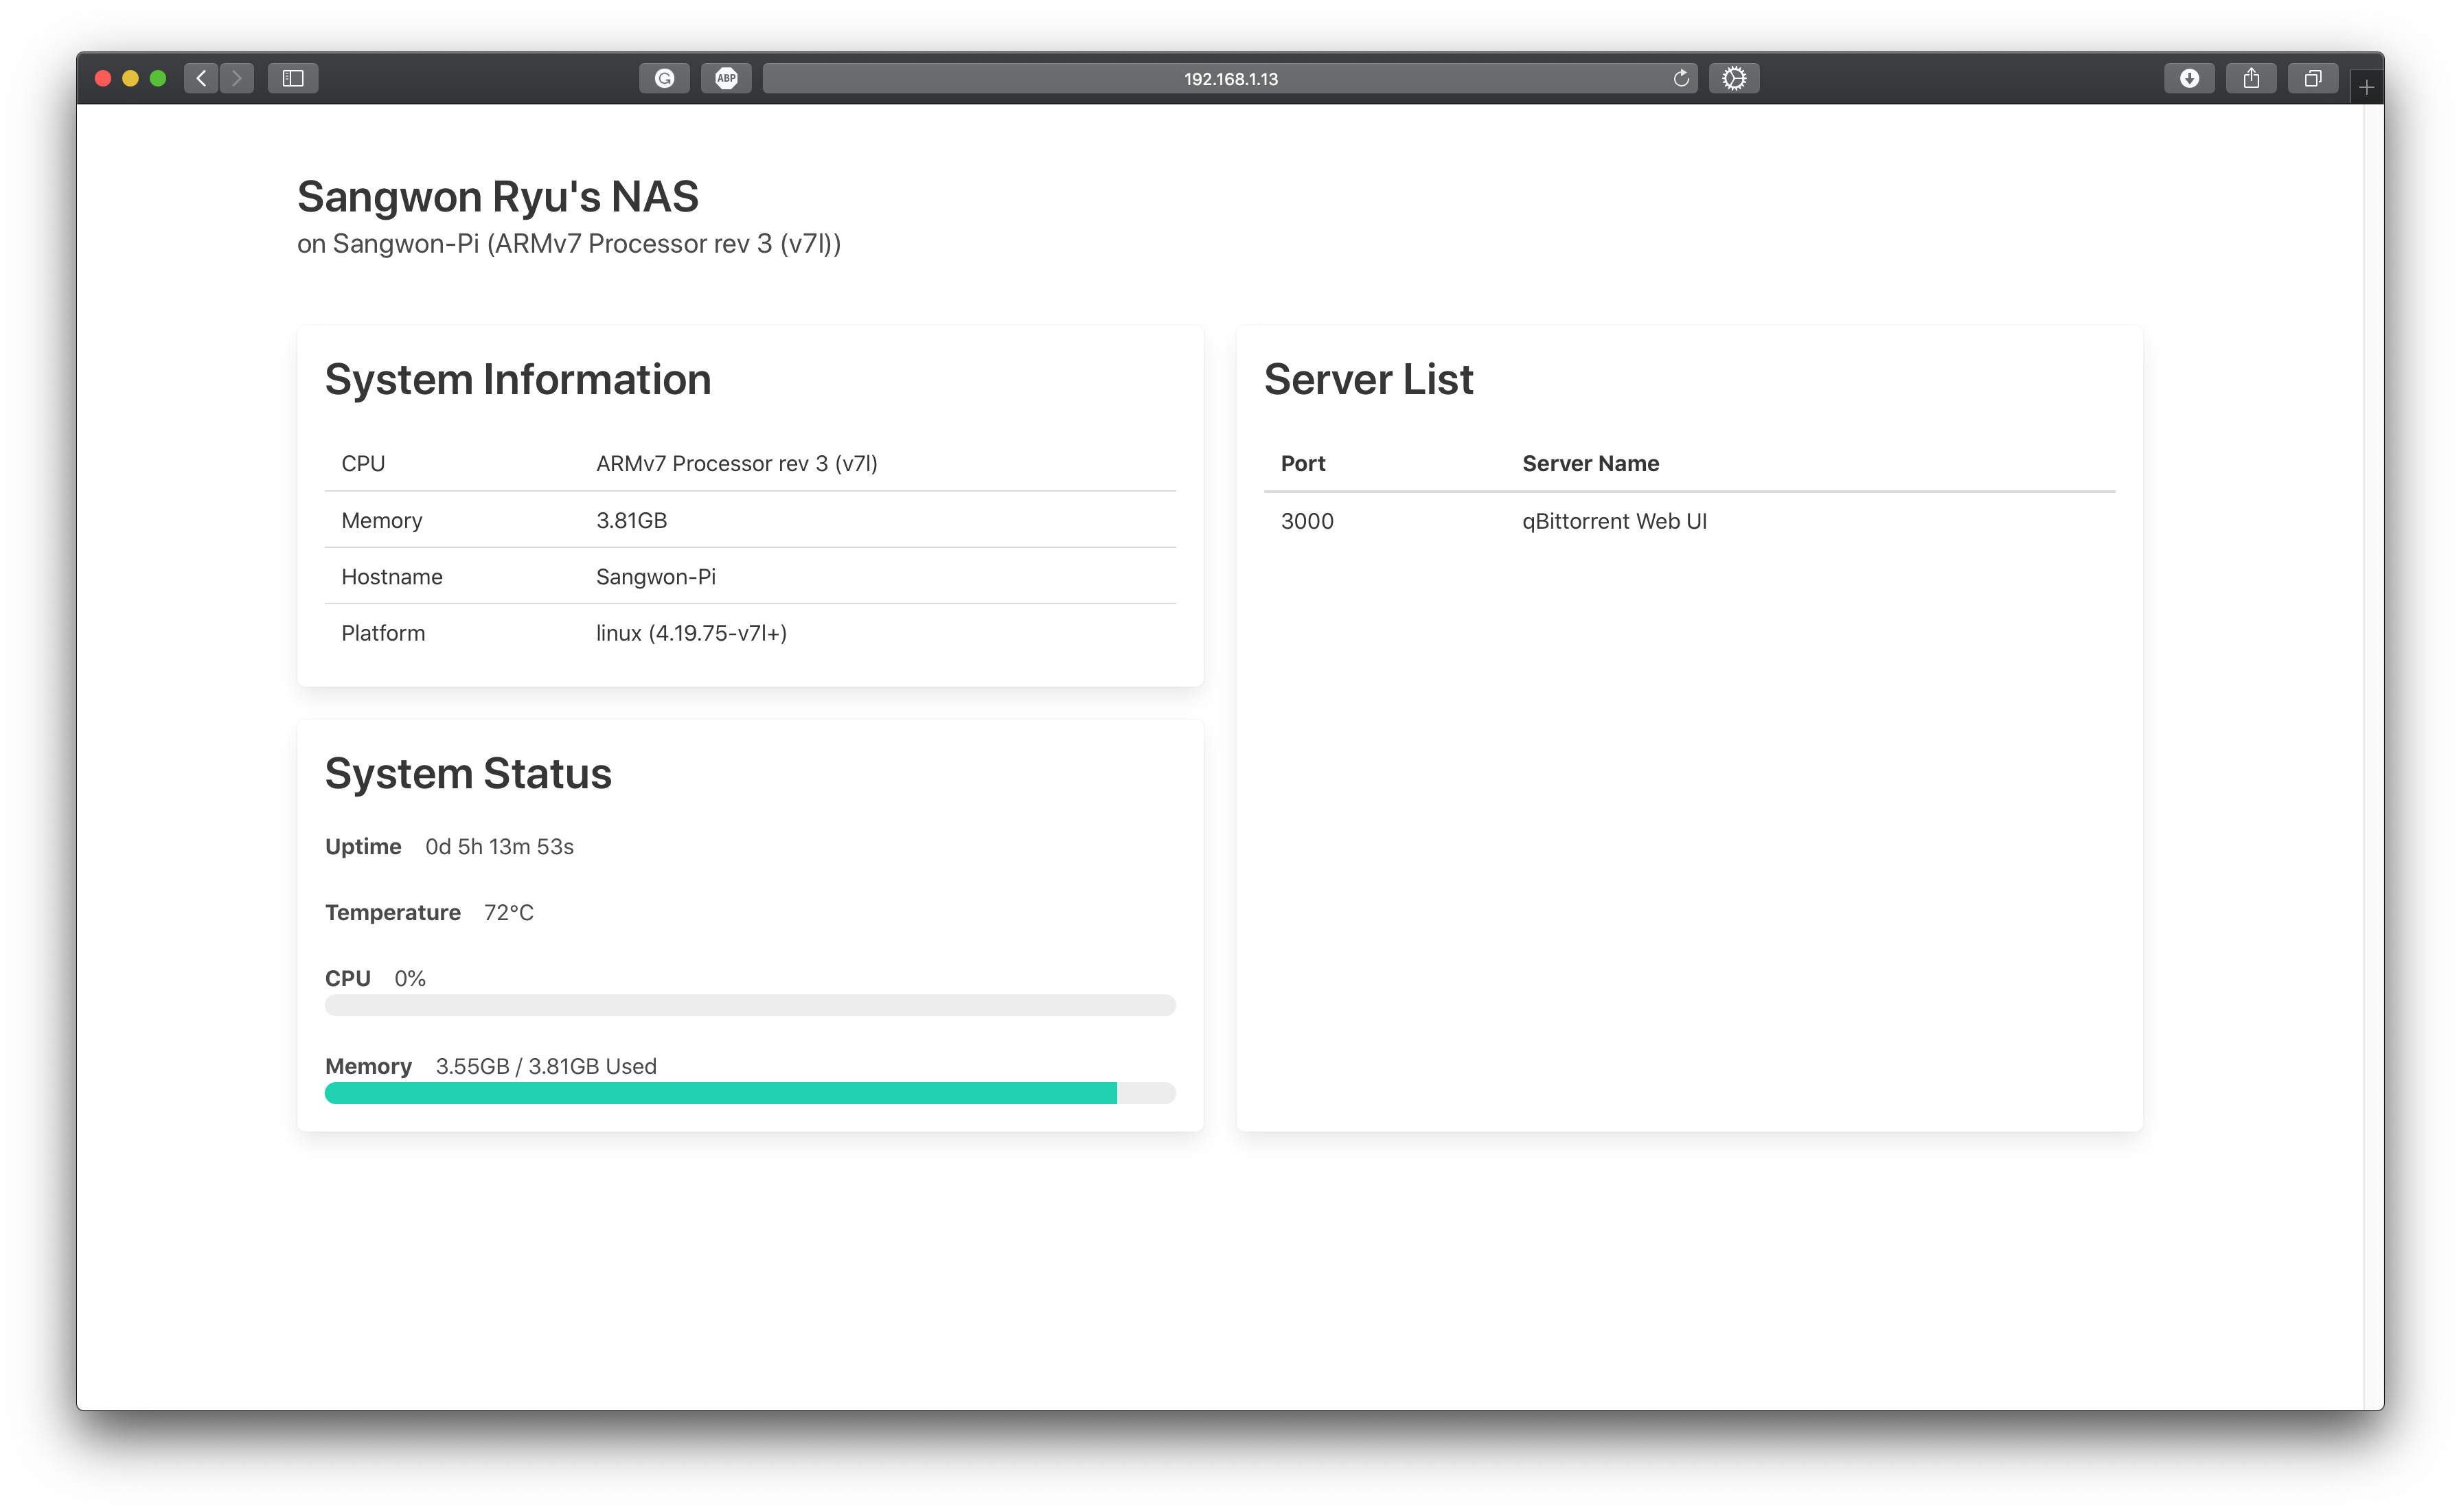The image size is (2461, 1512).
Task: Click the 72°C temperature reading
Action: coord(508,913)
